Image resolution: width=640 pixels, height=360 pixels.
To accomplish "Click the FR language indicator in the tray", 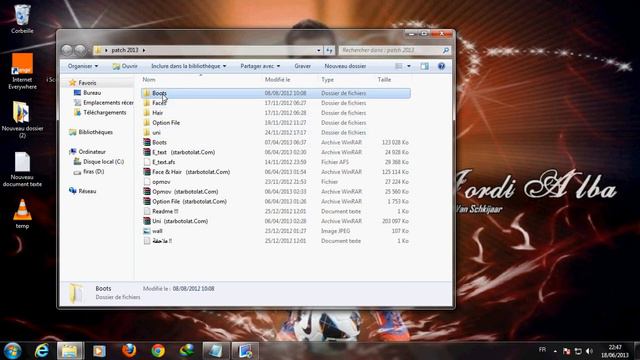I will point(542,350).
